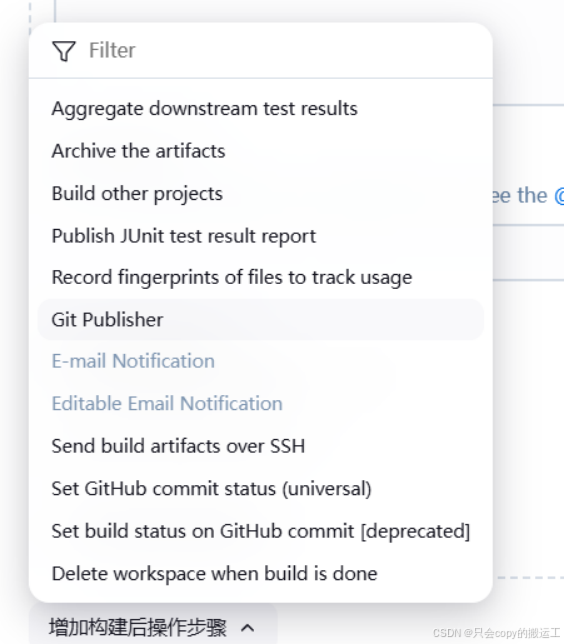Collapse the 增加构建后操作步骤 dropdown button
The width and height of the screenshot is (564, 644).
153,627
